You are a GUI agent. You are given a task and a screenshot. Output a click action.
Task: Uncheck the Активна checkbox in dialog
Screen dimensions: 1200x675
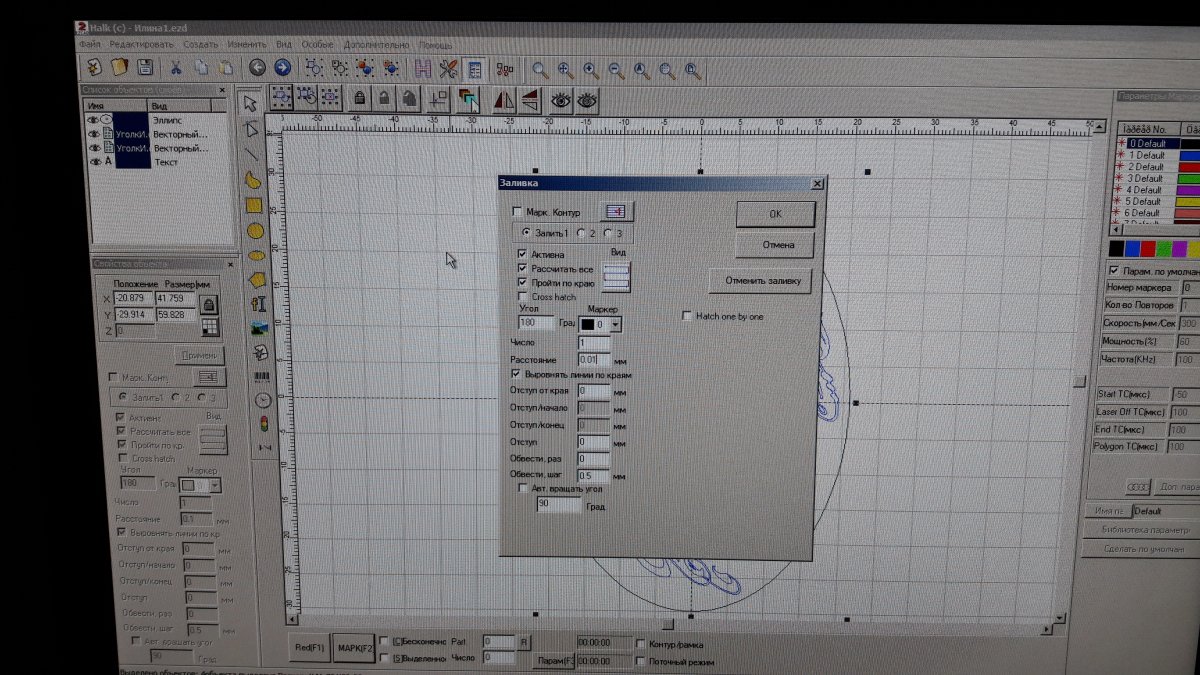[x=522, y=255]
